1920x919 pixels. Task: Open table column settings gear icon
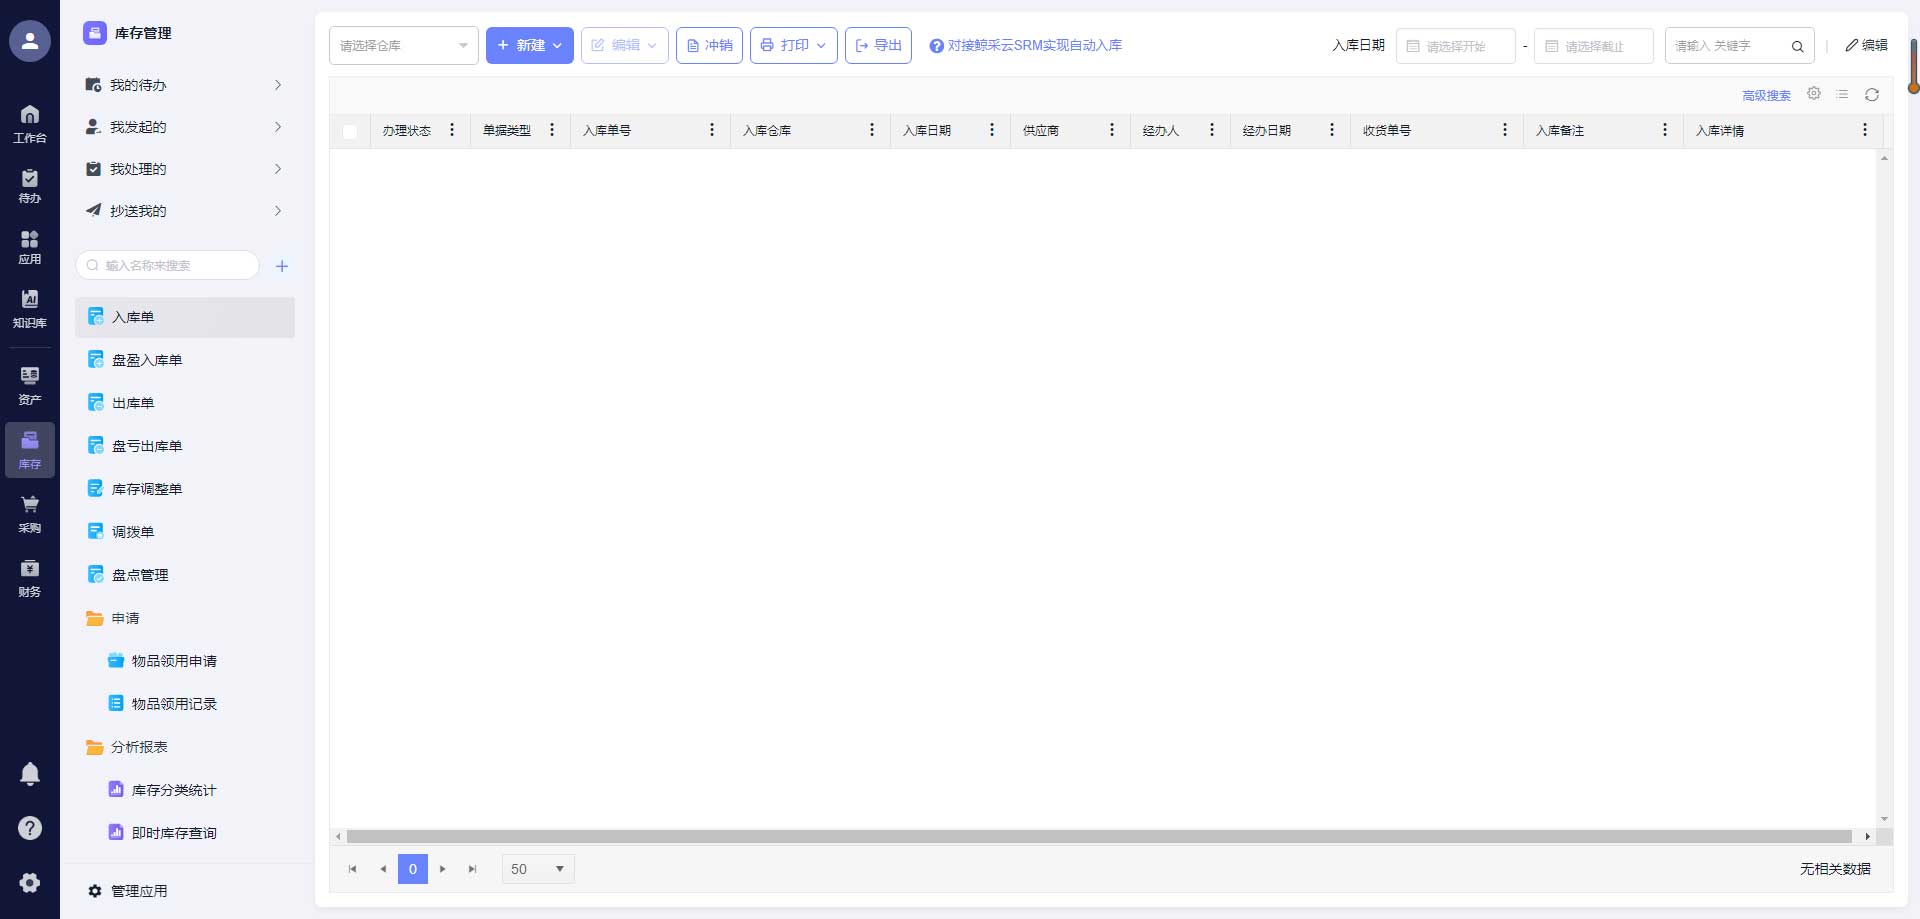point(1814,94)
